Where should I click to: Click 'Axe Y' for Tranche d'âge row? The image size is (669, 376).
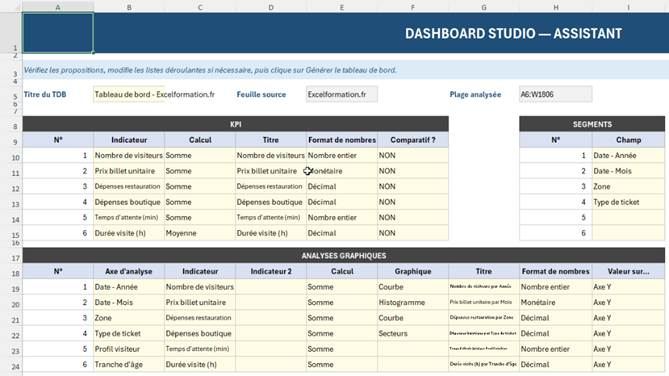coord(628,364)
